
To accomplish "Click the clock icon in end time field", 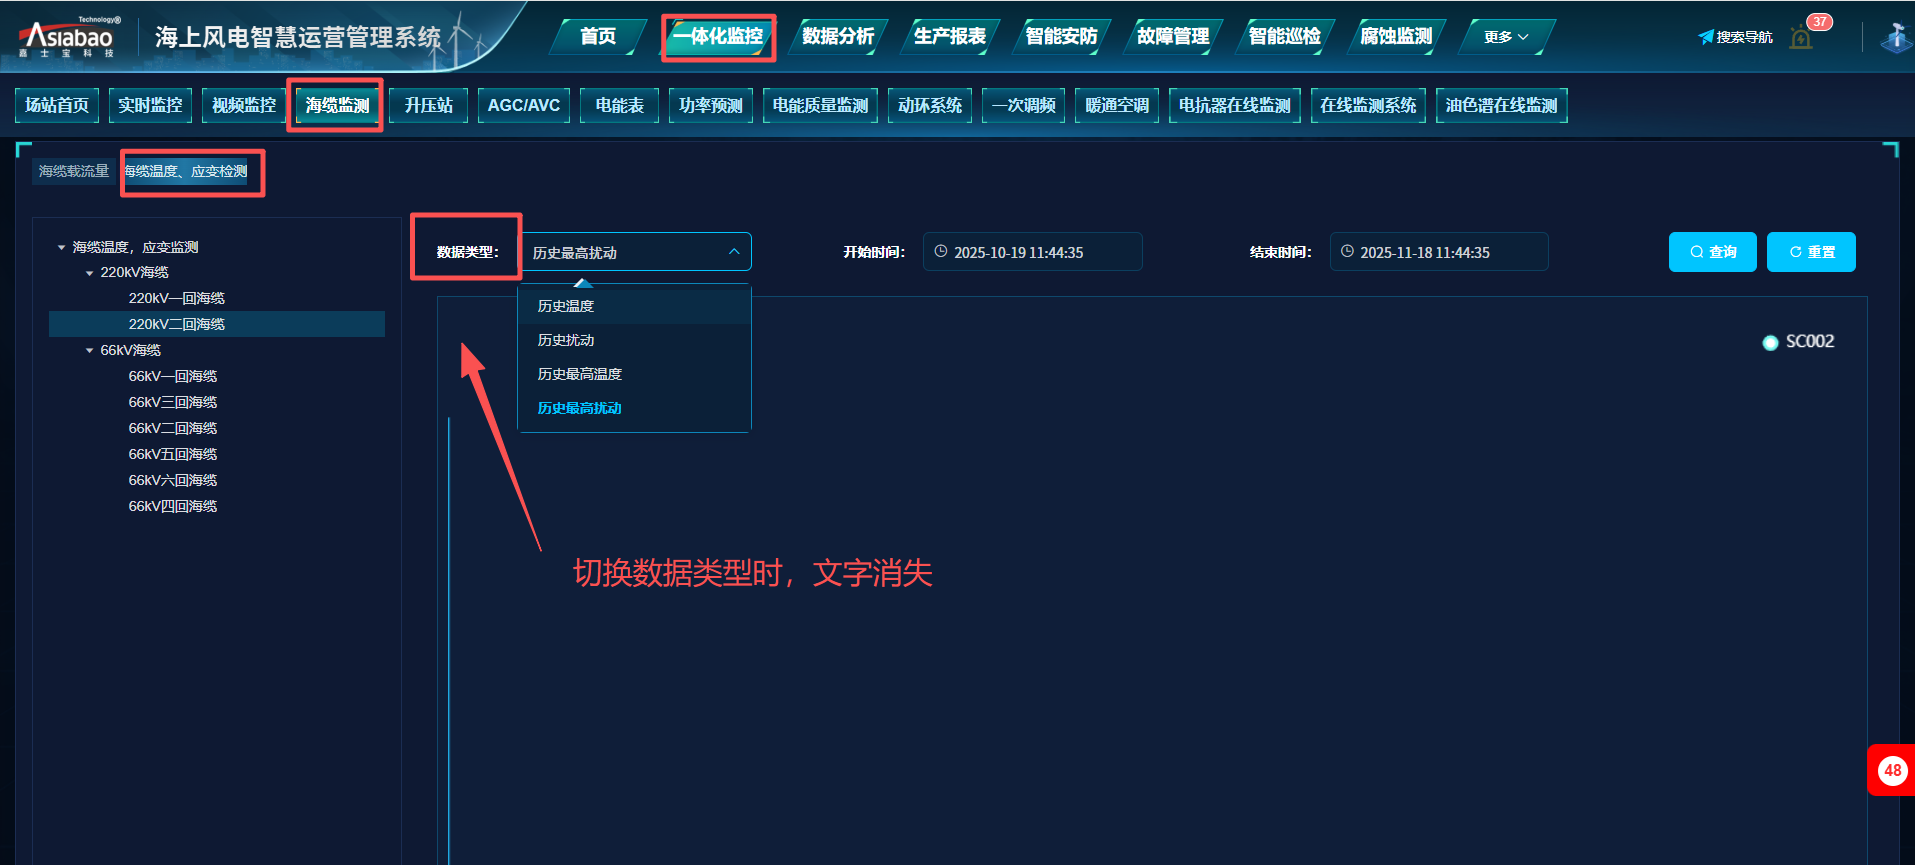I will point(1347,252).
